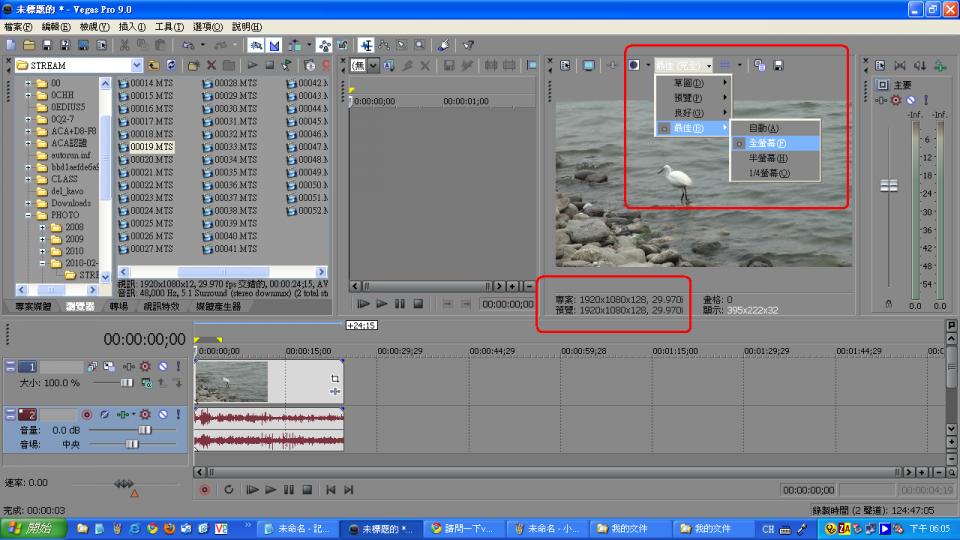The height and width of the screenshot is (540, 960).
Task: Expand the PHOTO folder tree node
Action: (29, 215)
